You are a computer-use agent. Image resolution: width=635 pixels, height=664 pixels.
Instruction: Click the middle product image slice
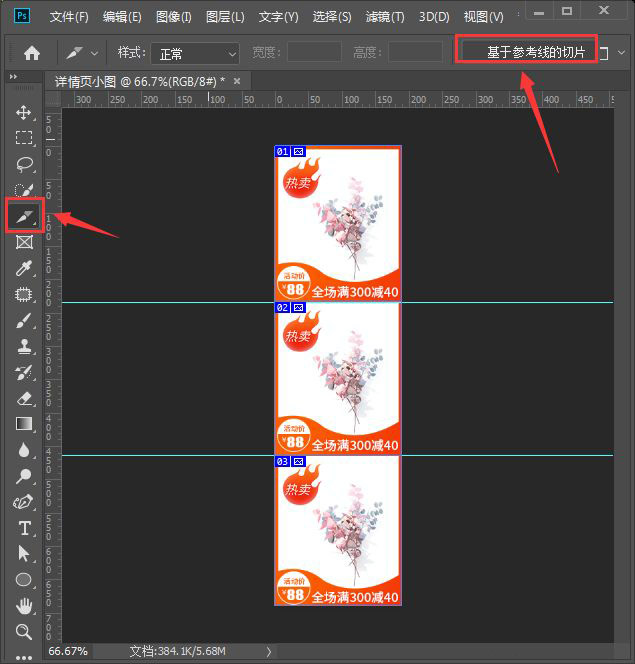click(x=338, y=379)
